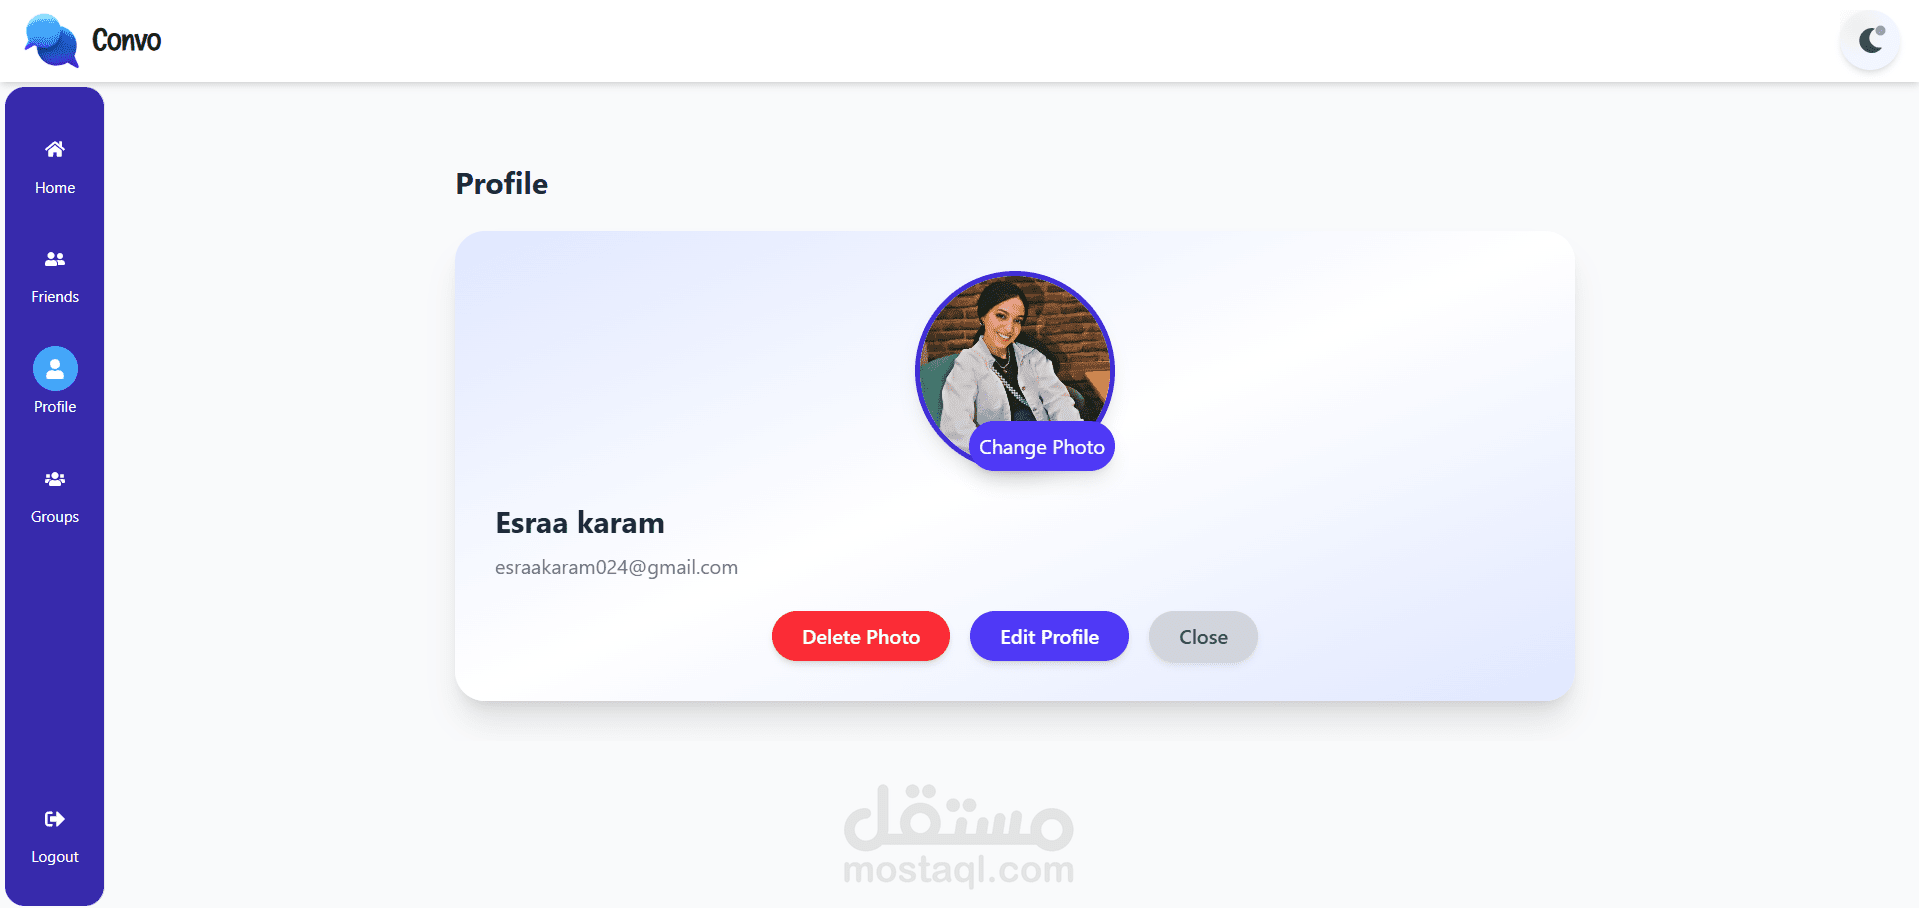The height and width of the screenshot is (908, 1919).
Task: Click the Groups label in sidebar
Action: click(x=55, y=517)
